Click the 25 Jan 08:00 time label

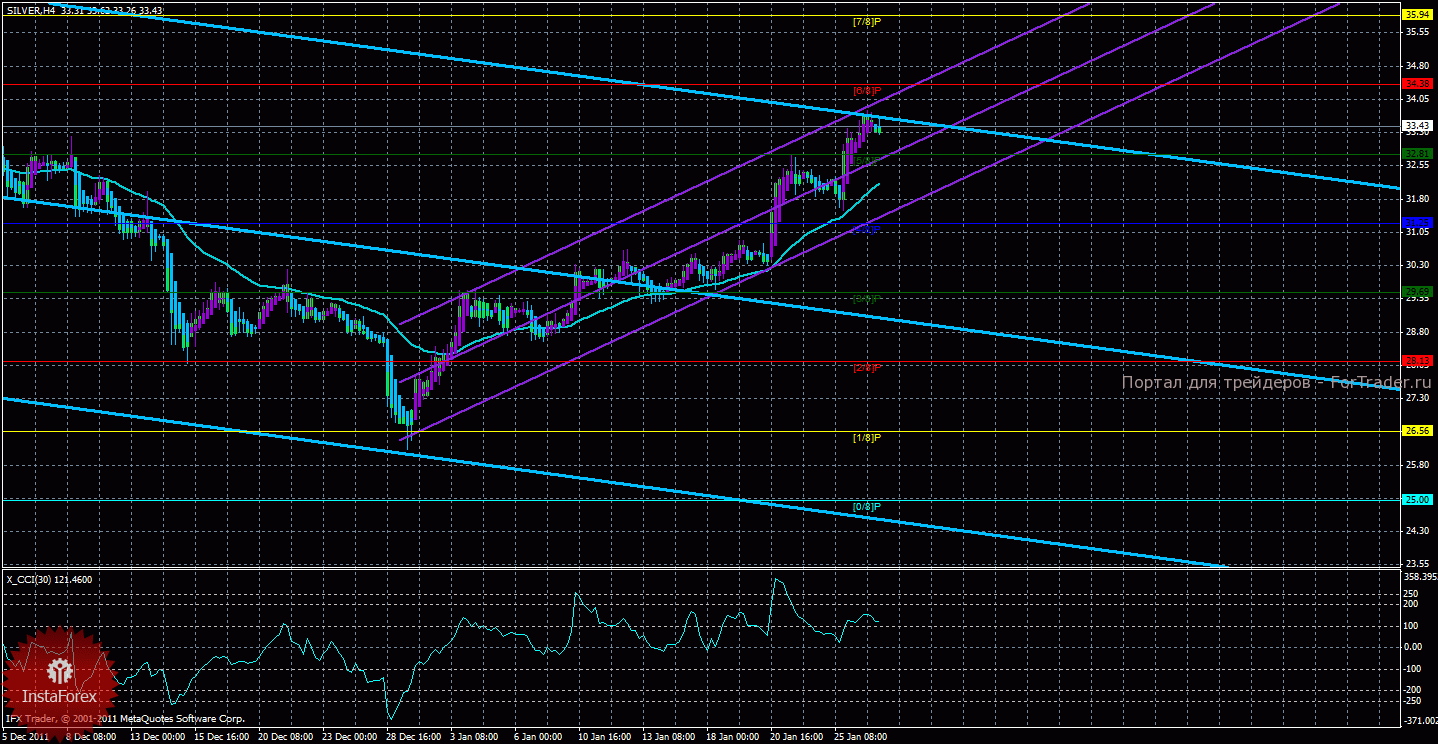[x=862, y=737]
